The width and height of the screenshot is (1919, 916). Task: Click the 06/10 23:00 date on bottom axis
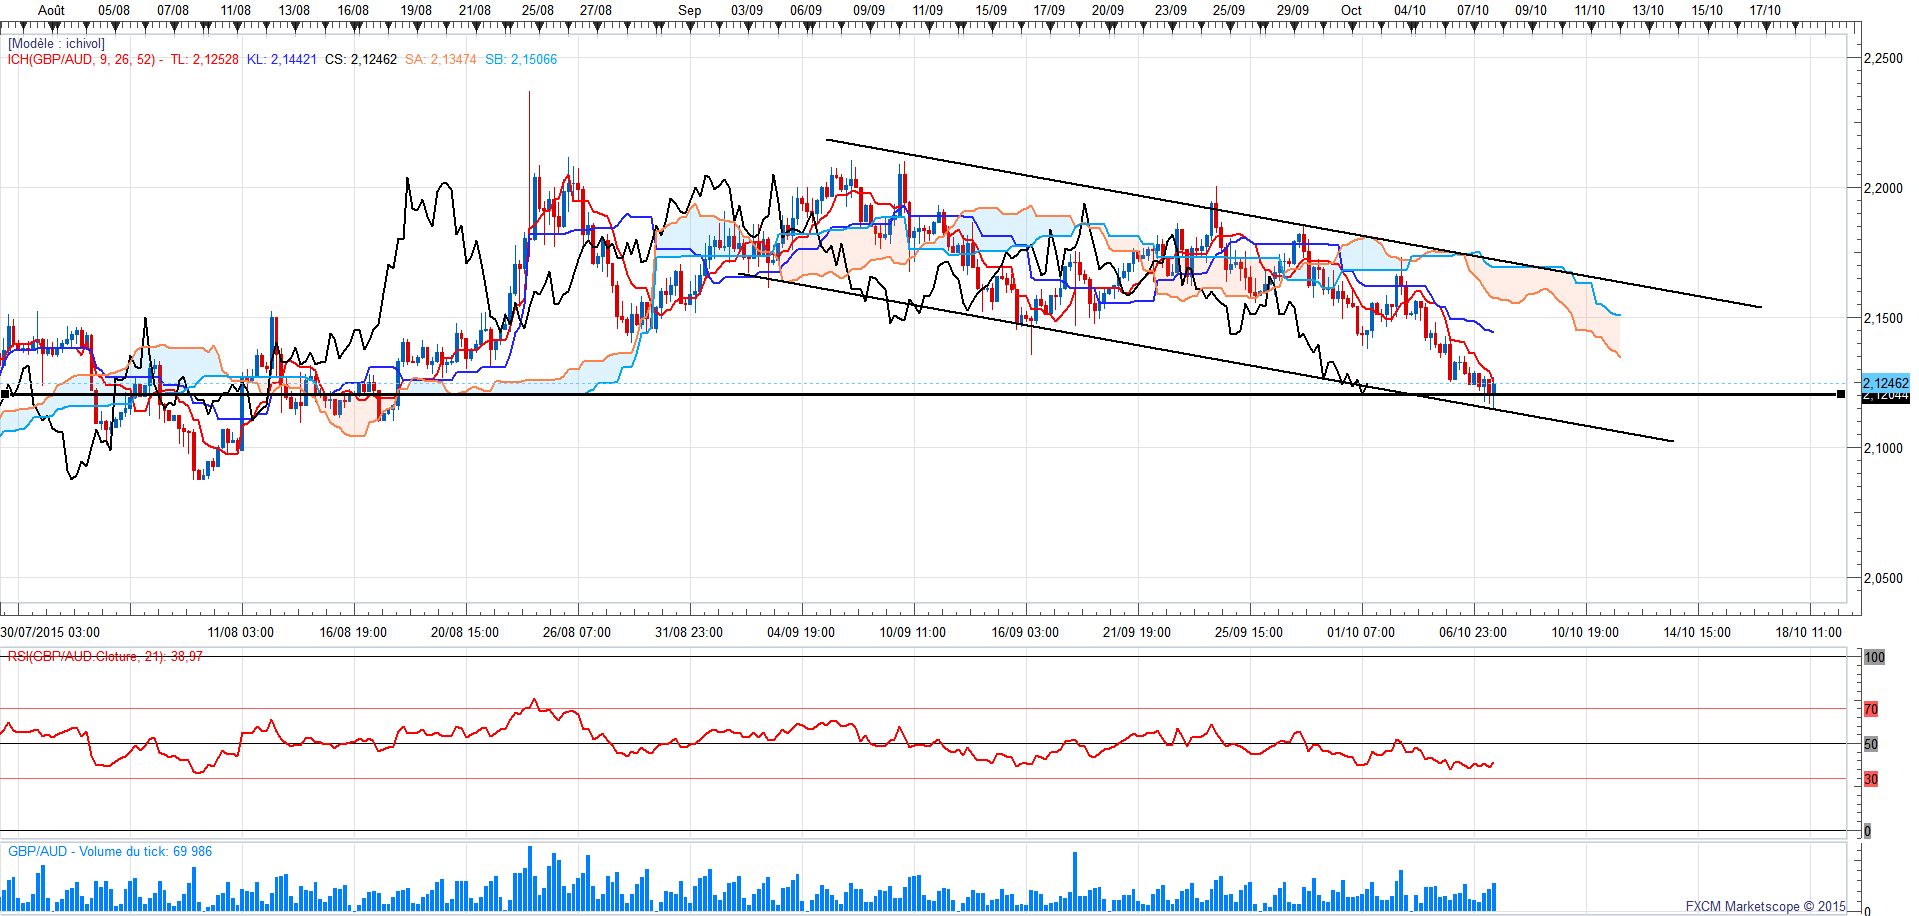click(1472, 633)
